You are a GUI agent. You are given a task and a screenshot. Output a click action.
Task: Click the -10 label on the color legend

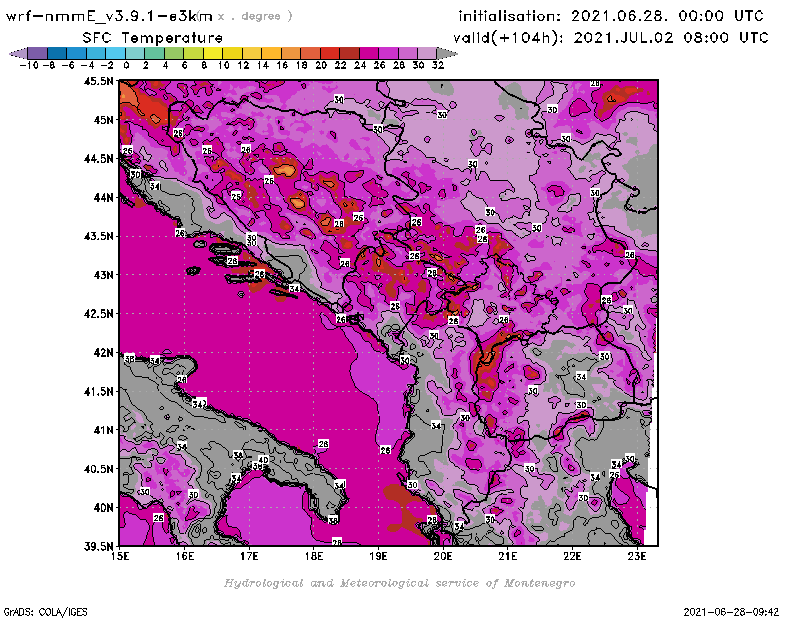pyautogui.click(x=29, y=65)
